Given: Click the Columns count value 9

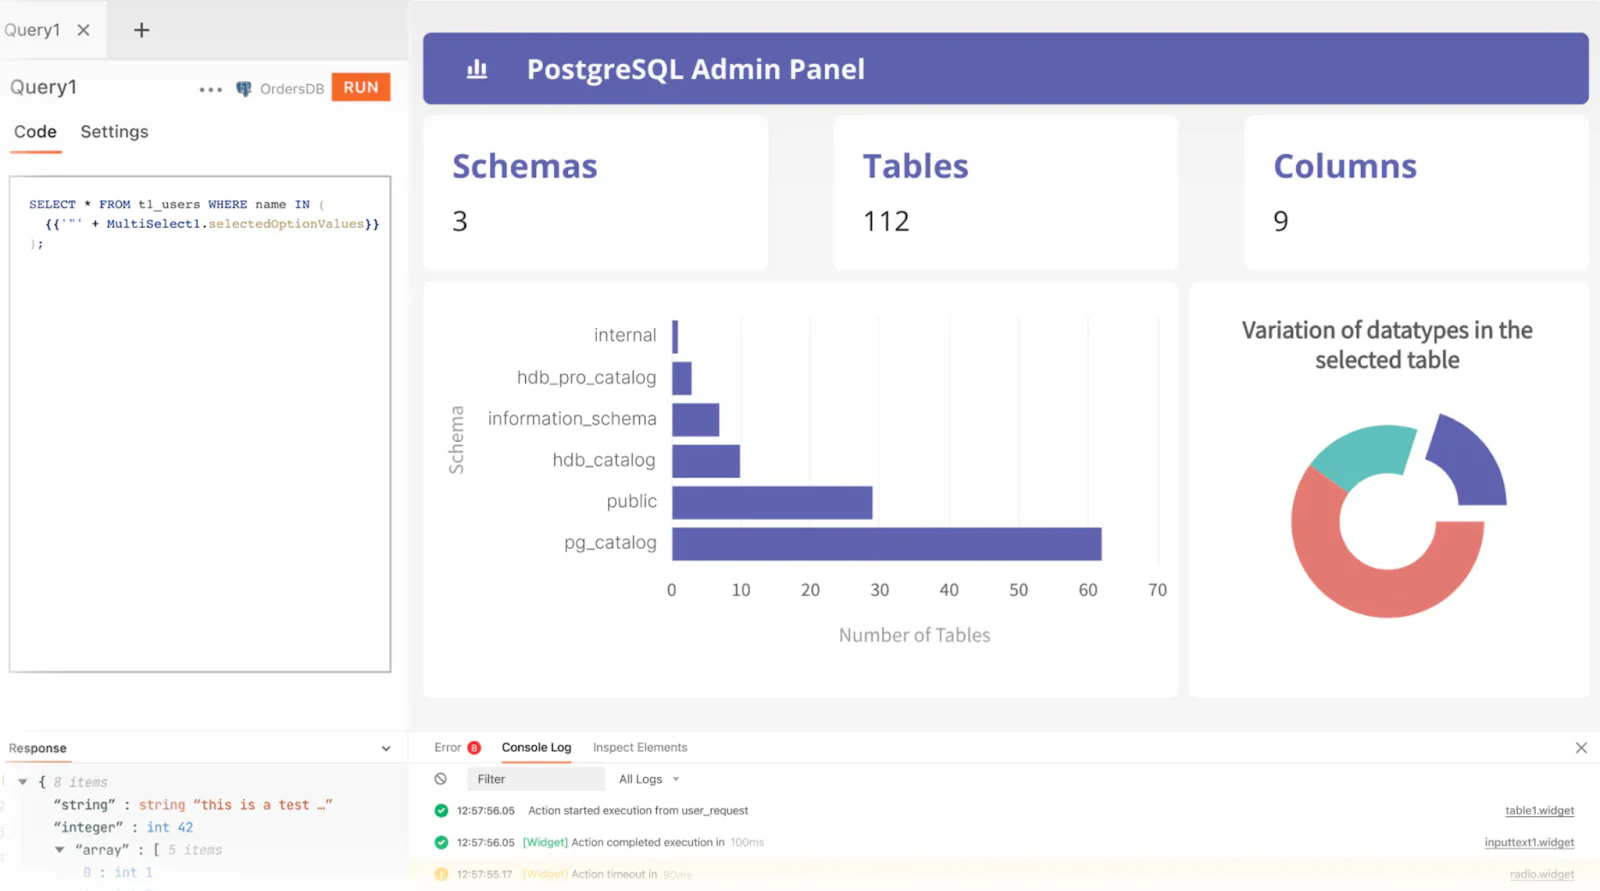Looking at the screenshot, I should (x=1281, y=221).
